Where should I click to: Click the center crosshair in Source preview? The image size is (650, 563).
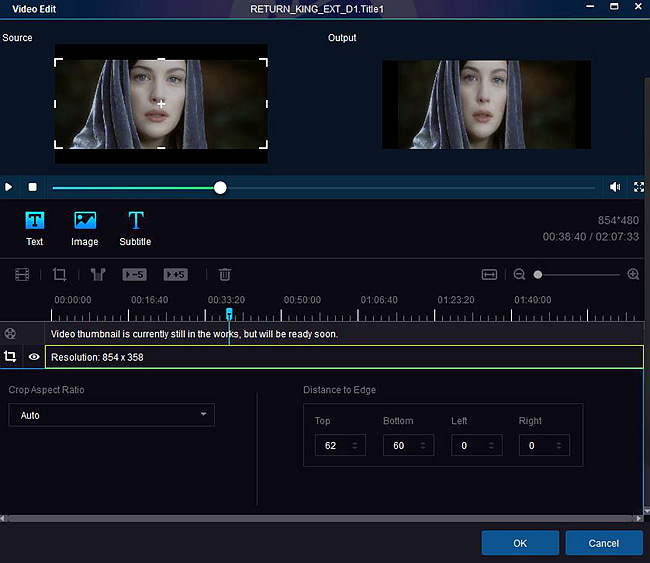click(x=161, y=104)
